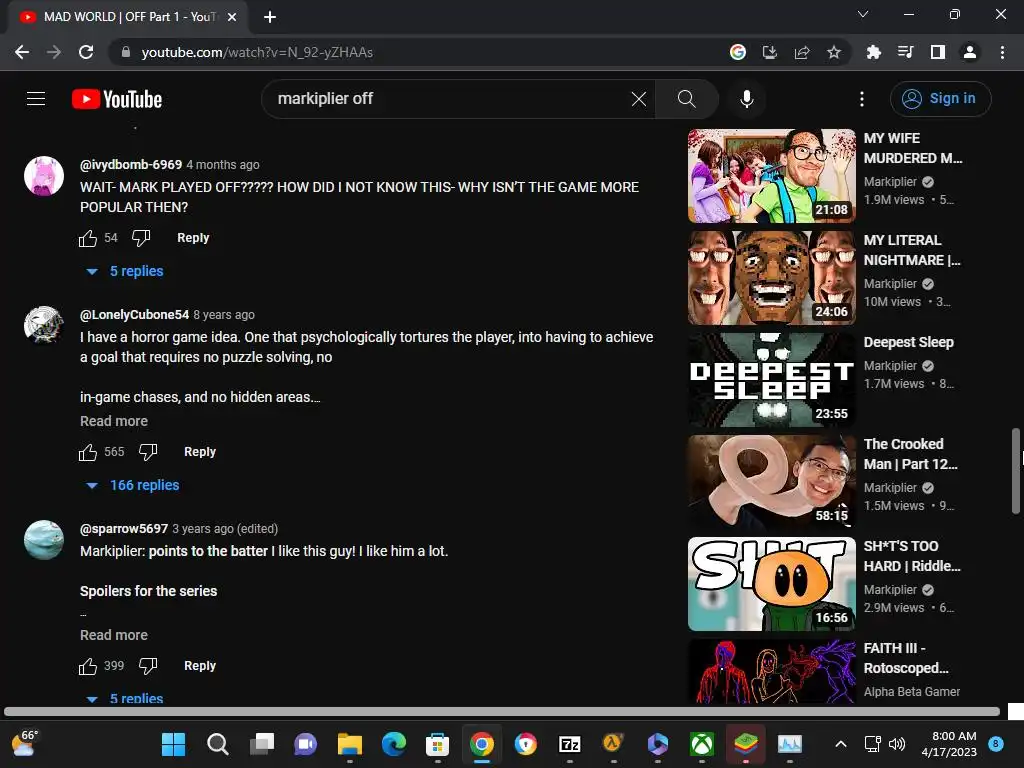Viewport: 1024px width, 768px height.
Task: Open The Crooked Man video thumbnail
Action: (771, 481)
